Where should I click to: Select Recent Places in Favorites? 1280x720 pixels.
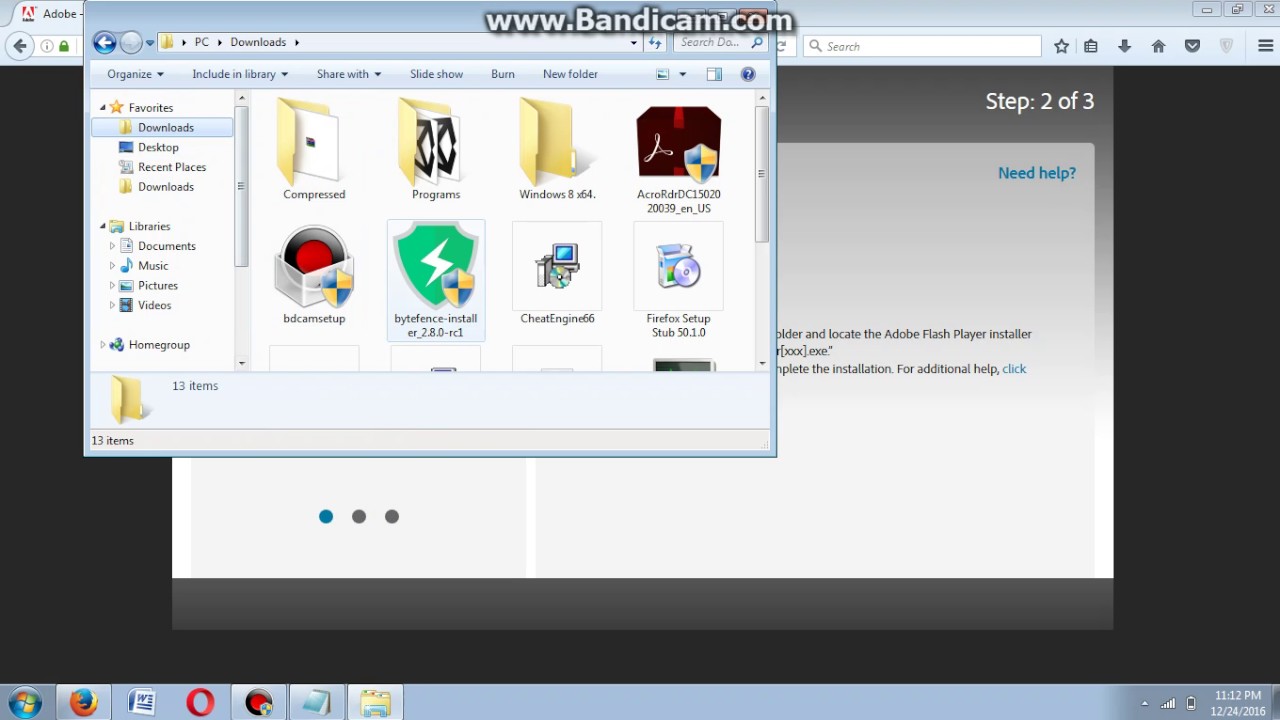pos(171,167)
